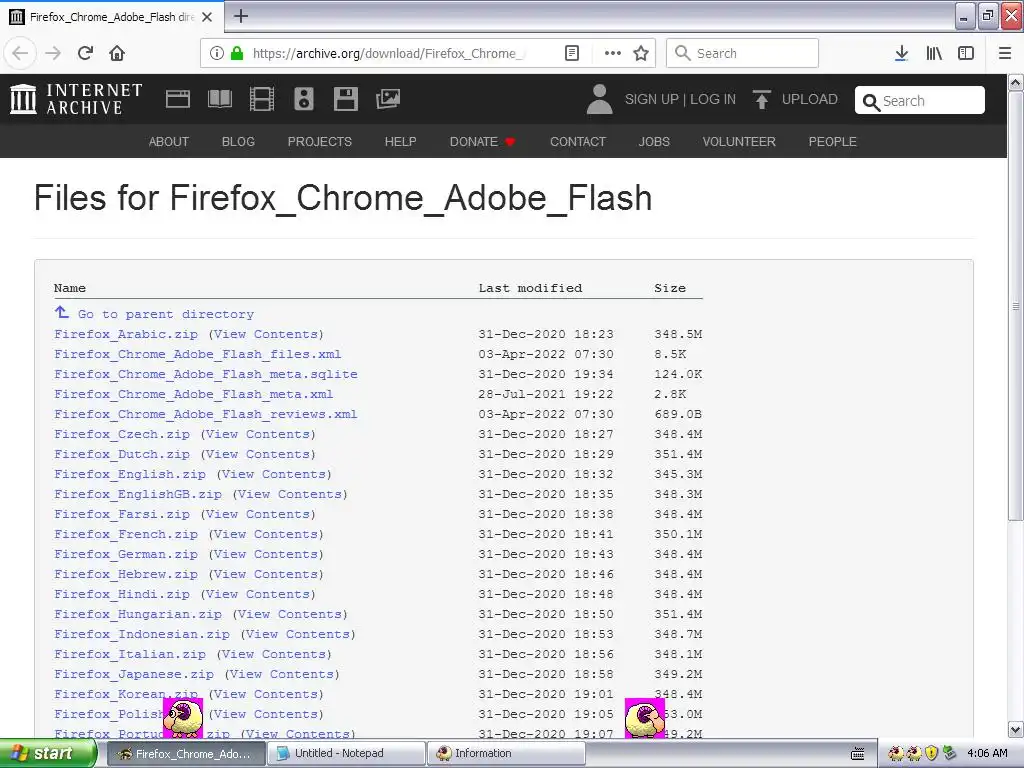Go to parent directory link
This screenshot has width=1024, height=768.
tap(165, 314)
